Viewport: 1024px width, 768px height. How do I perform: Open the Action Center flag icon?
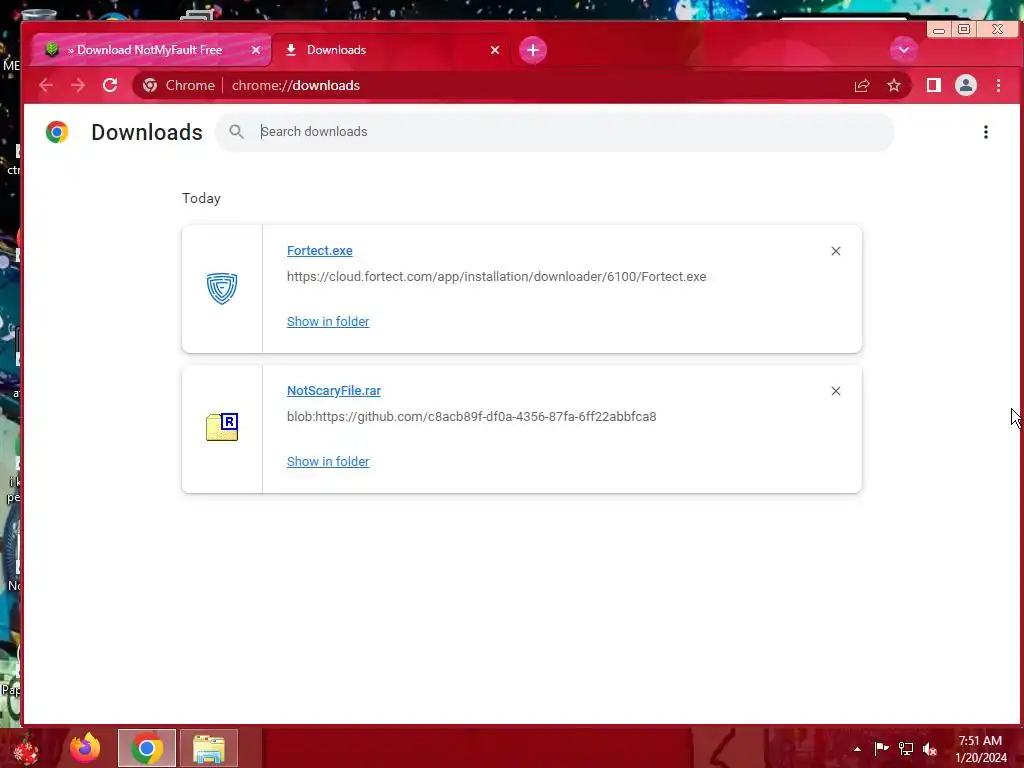(882, 748)
